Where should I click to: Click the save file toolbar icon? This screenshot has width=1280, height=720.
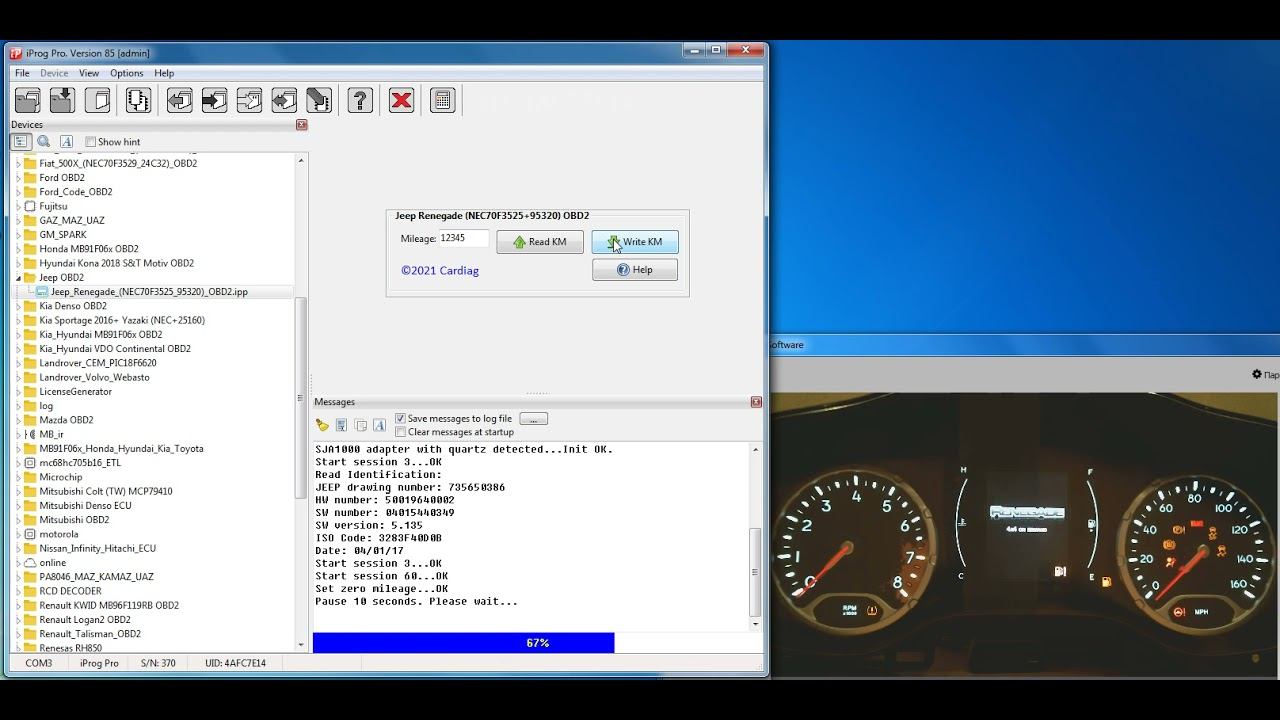[x=62, y=100]
